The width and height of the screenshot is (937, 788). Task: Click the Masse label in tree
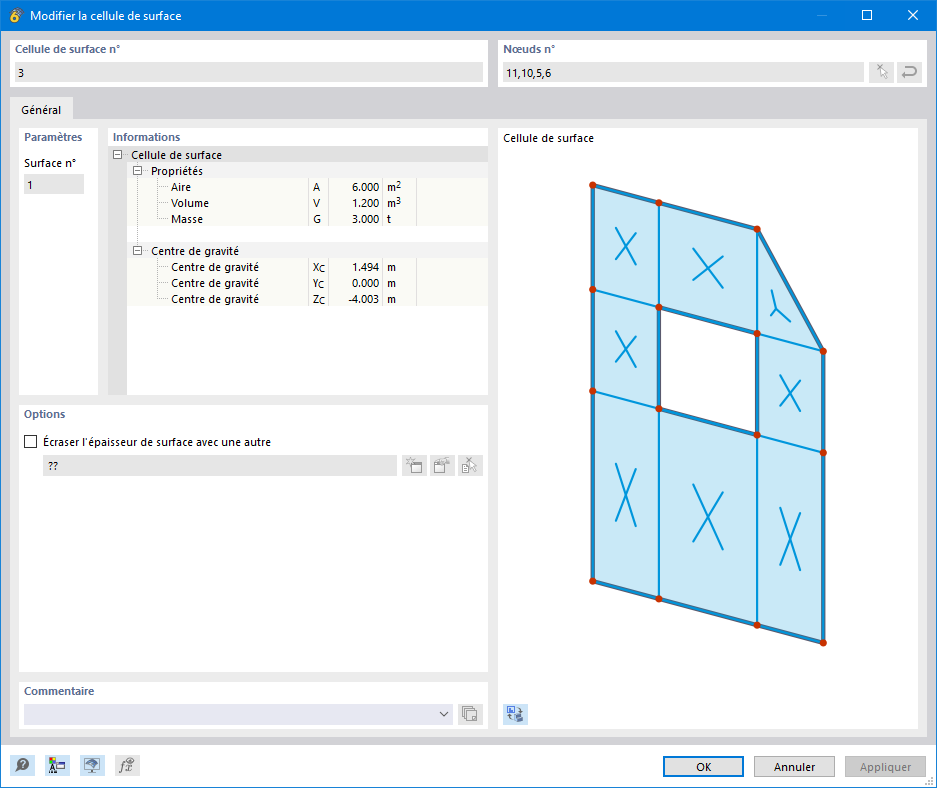[187, 219]
